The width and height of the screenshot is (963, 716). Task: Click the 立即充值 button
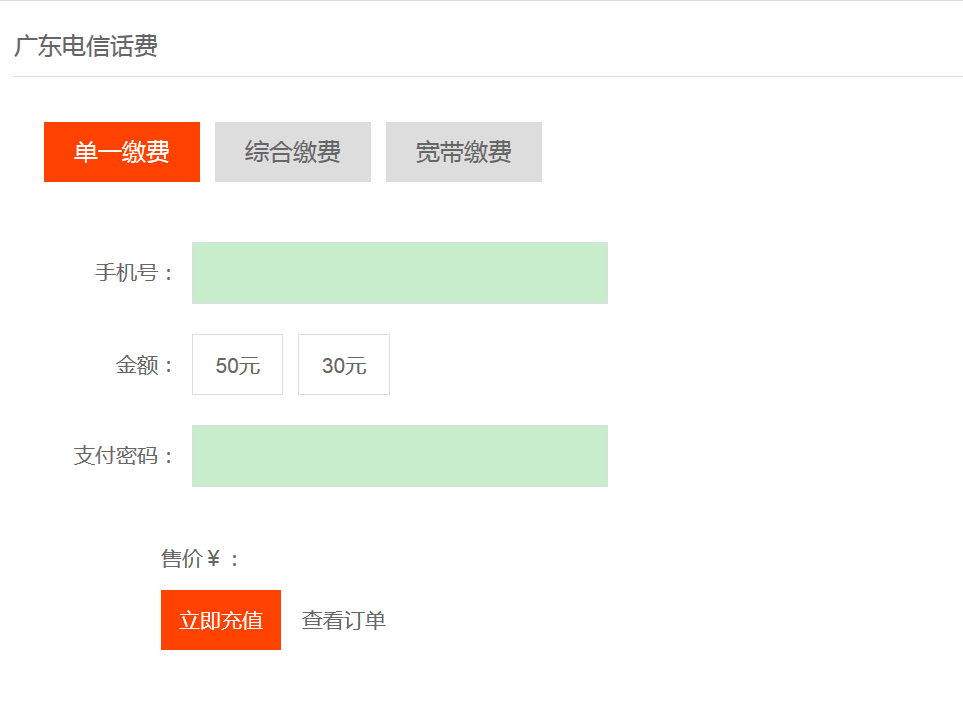(221, 620)
